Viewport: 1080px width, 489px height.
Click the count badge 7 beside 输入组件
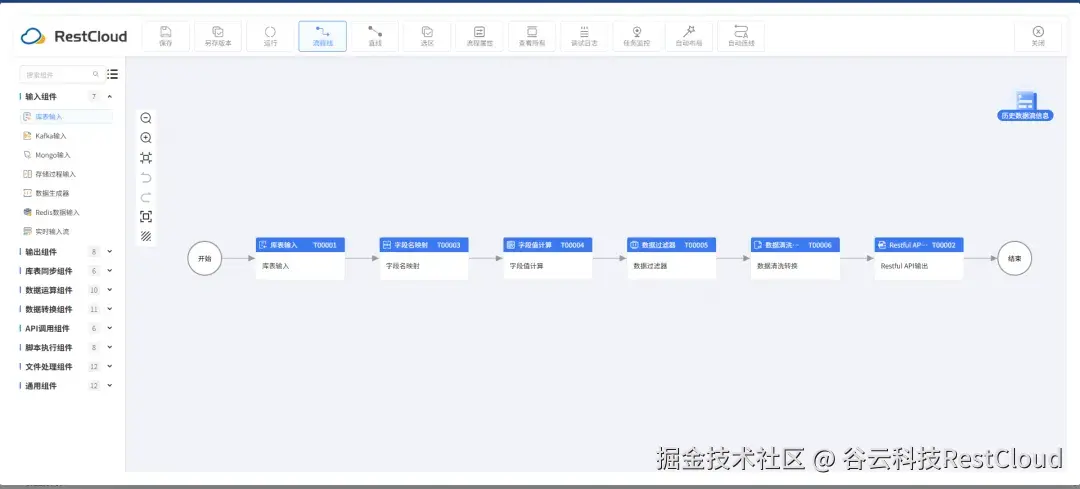click(x=94, y=96)
